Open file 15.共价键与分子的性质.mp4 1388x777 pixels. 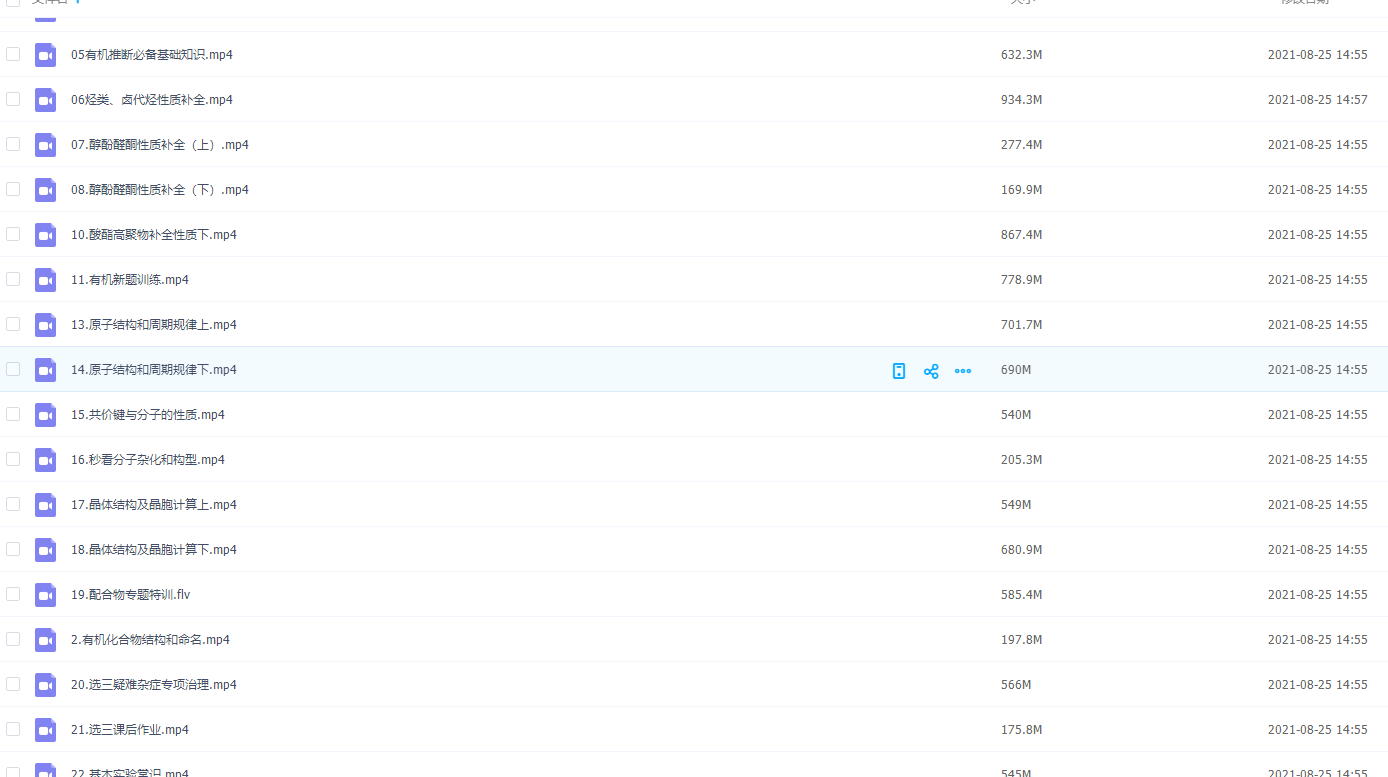point(148,415)
